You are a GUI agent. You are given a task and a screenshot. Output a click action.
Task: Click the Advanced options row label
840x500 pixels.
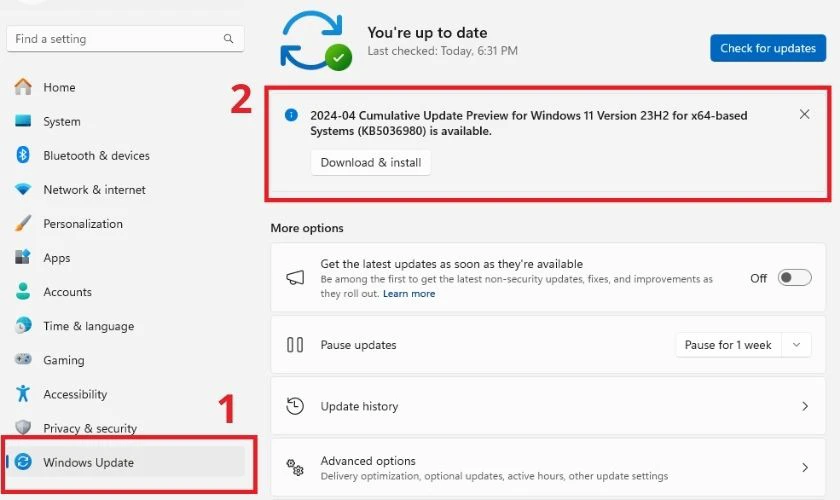coord(368,461)
